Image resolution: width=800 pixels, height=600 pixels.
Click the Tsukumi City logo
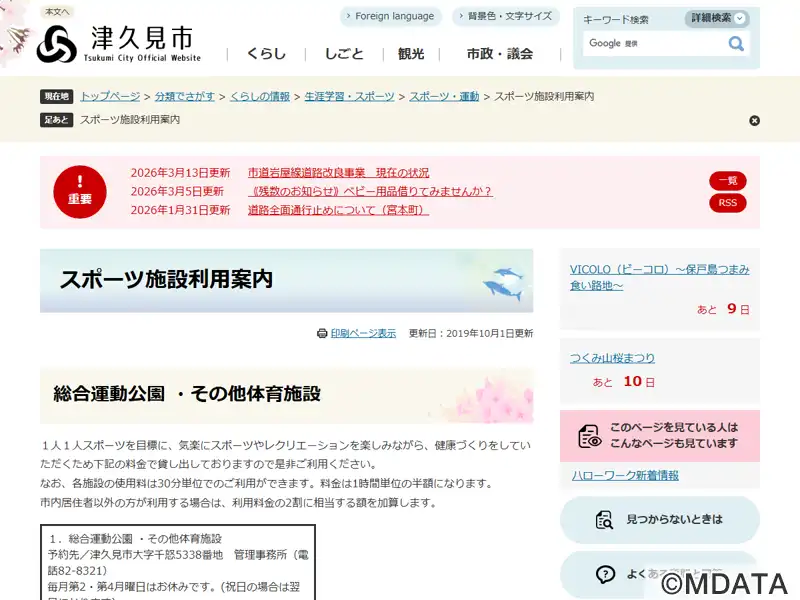[x=118, y=44]
